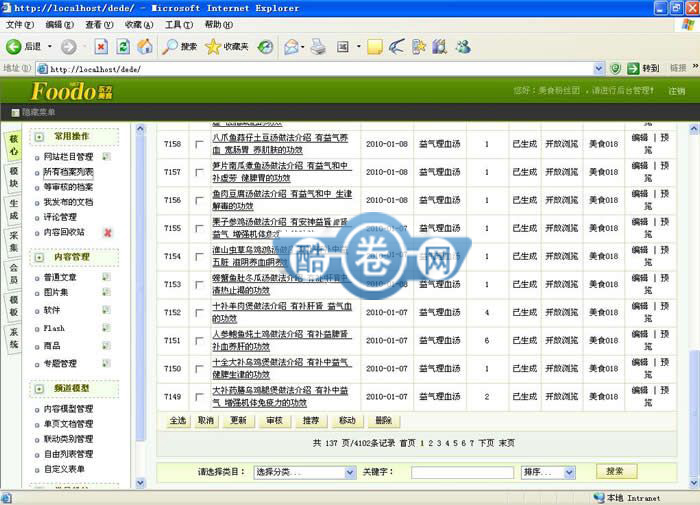Click the icon next to 专题管理

pyautogui.click(x=106, y=363)
